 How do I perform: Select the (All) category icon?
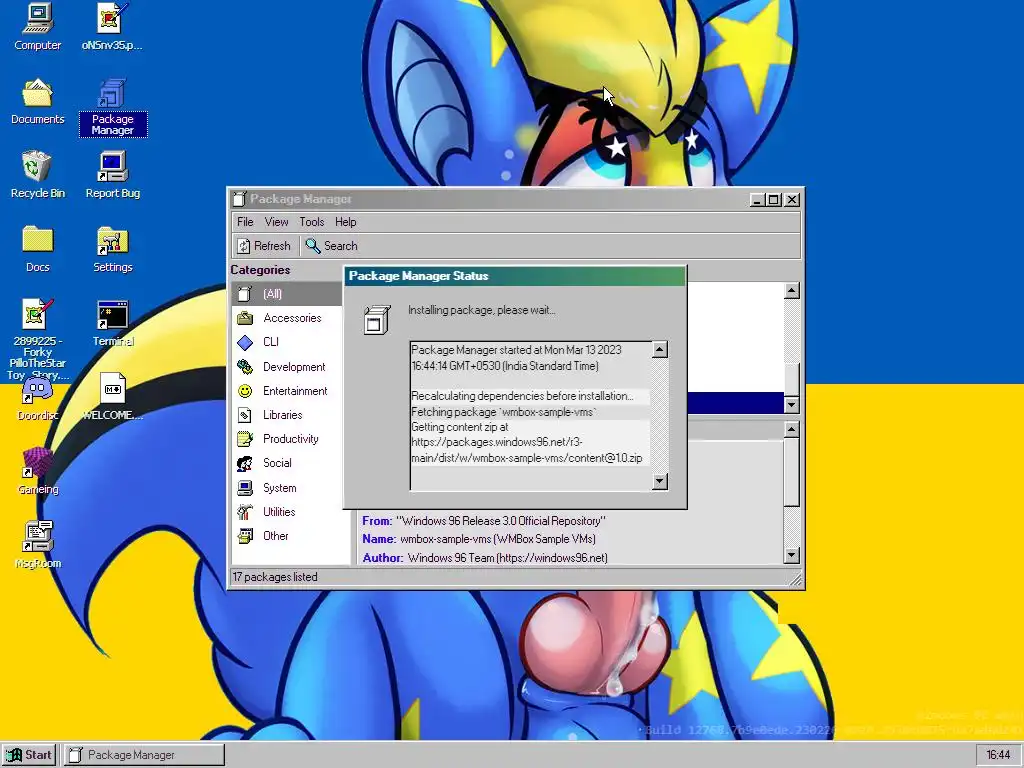click(244, 294)
